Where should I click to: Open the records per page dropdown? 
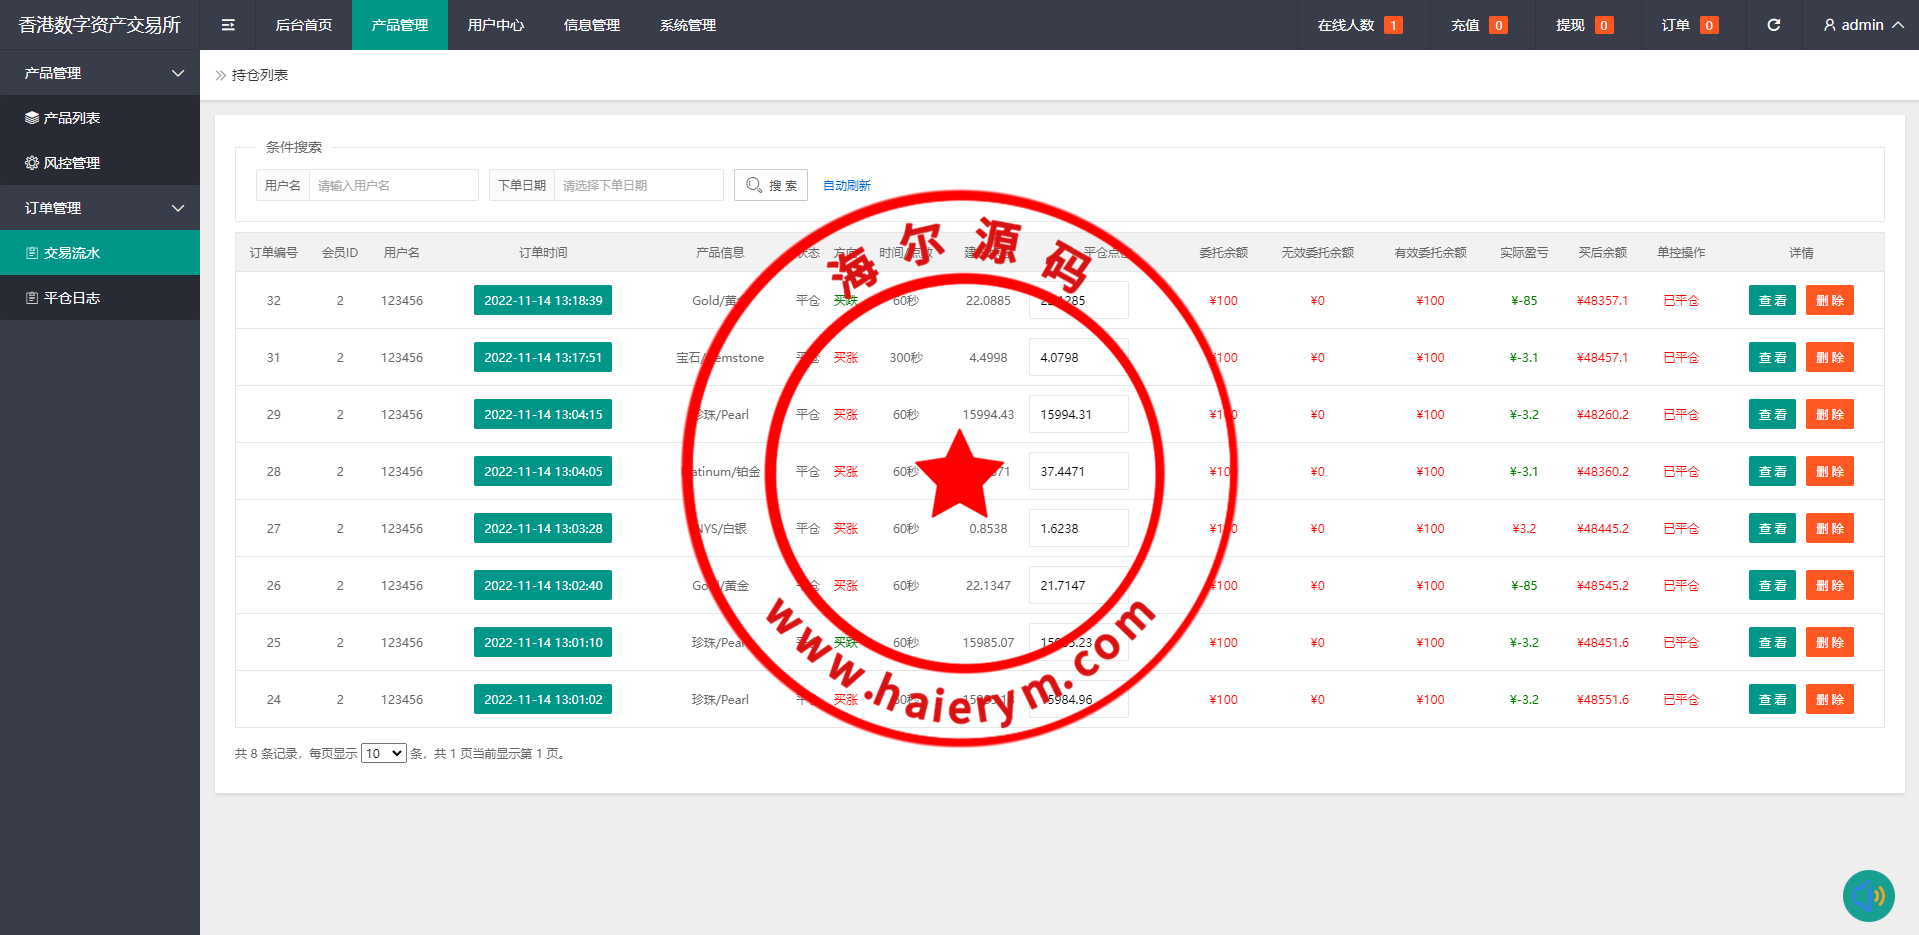(383, 753)
